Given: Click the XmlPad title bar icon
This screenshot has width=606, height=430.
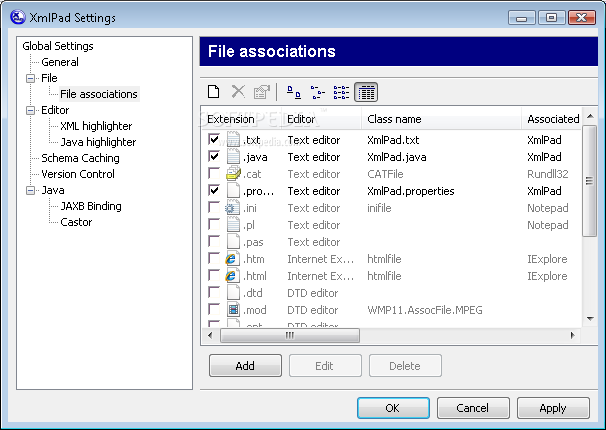Looking at the screenshot, I should 18,17.
